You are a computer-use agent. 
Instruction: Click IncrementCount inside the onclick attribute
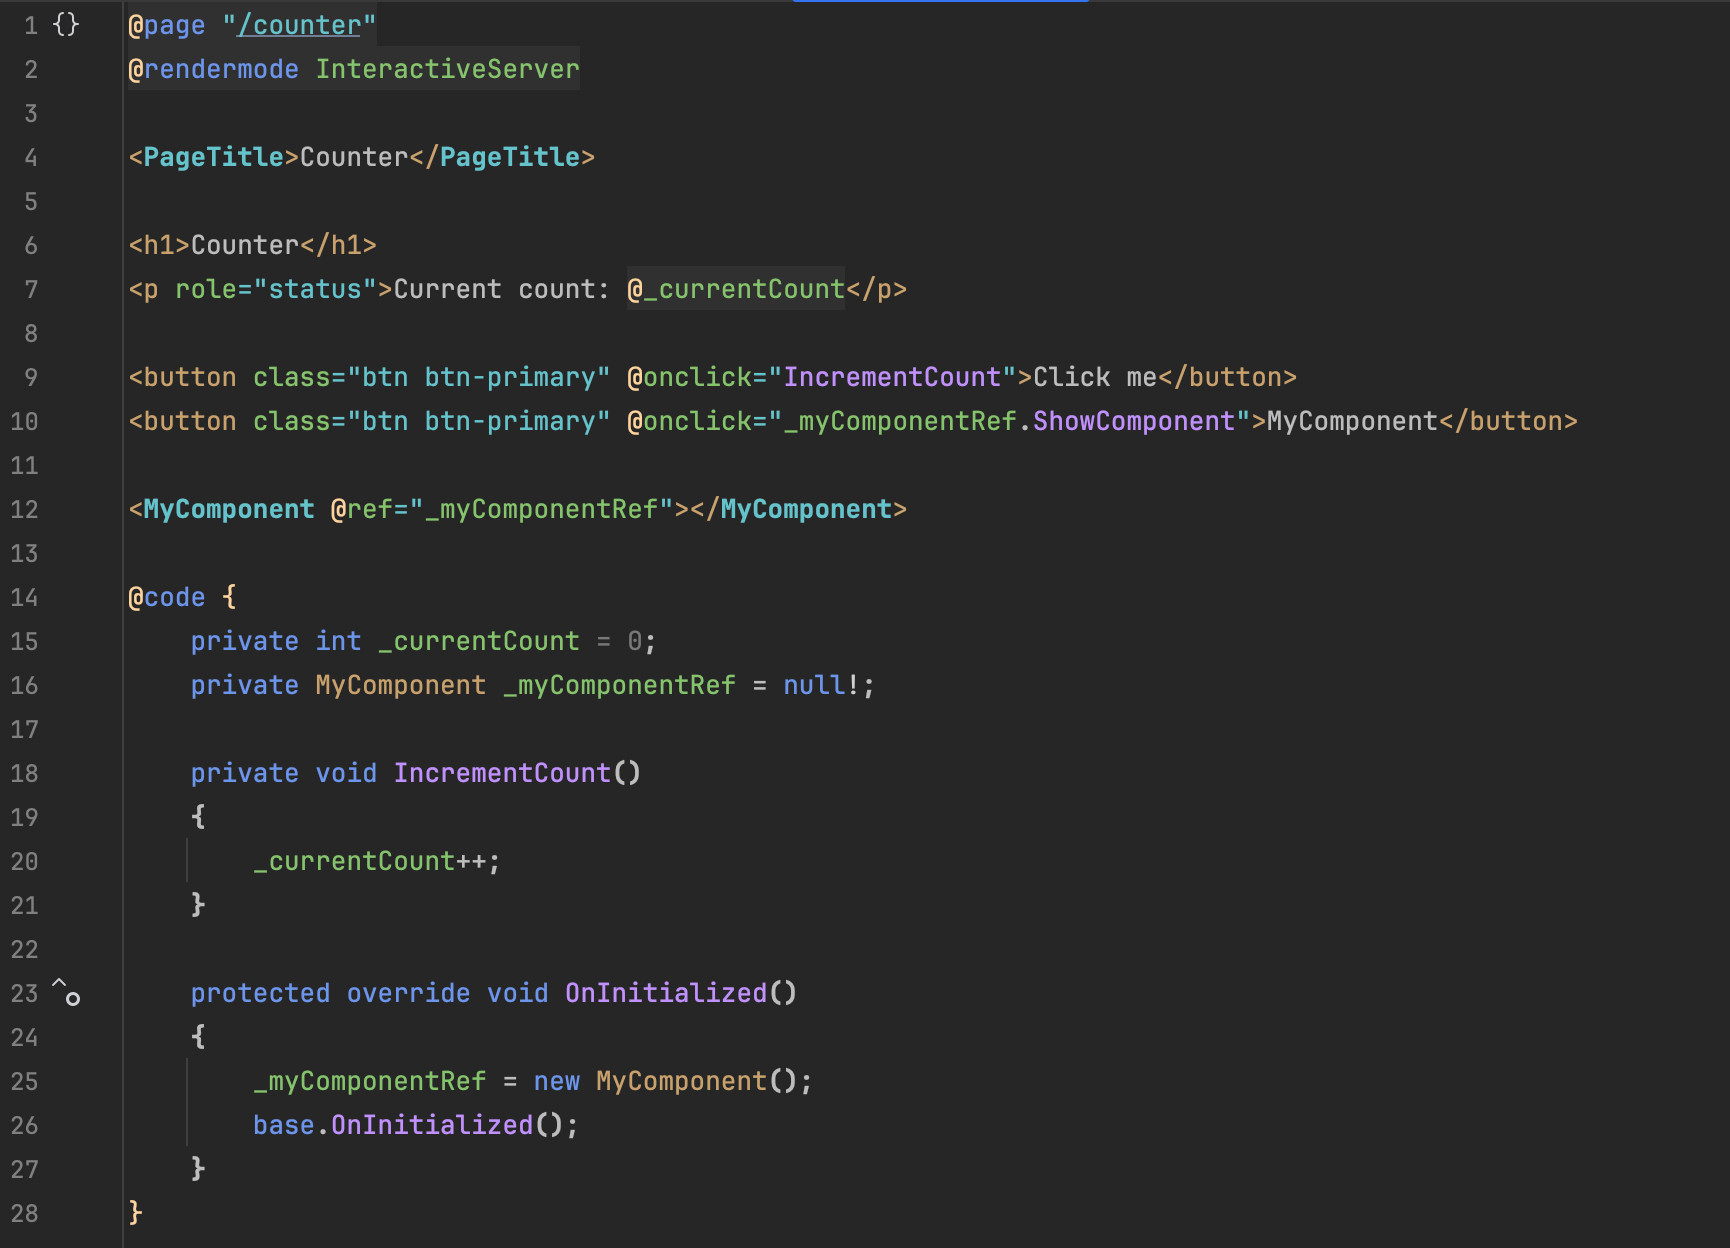pyautogui.click(x=892, y=377)
